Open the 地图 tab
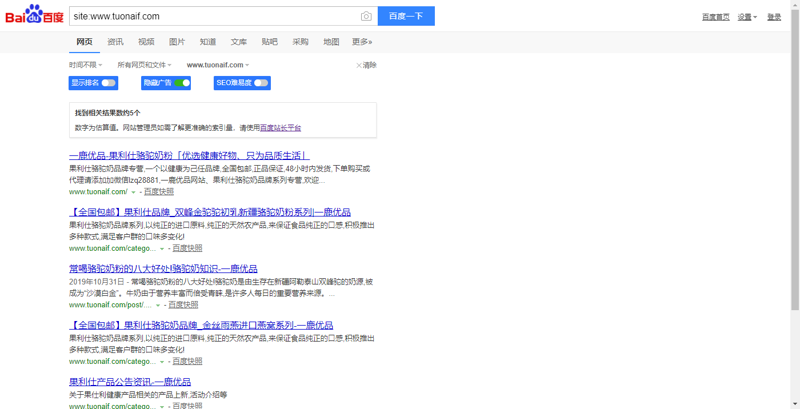The width and height of the screenshot is (800, 409). (x=331, y=42)
